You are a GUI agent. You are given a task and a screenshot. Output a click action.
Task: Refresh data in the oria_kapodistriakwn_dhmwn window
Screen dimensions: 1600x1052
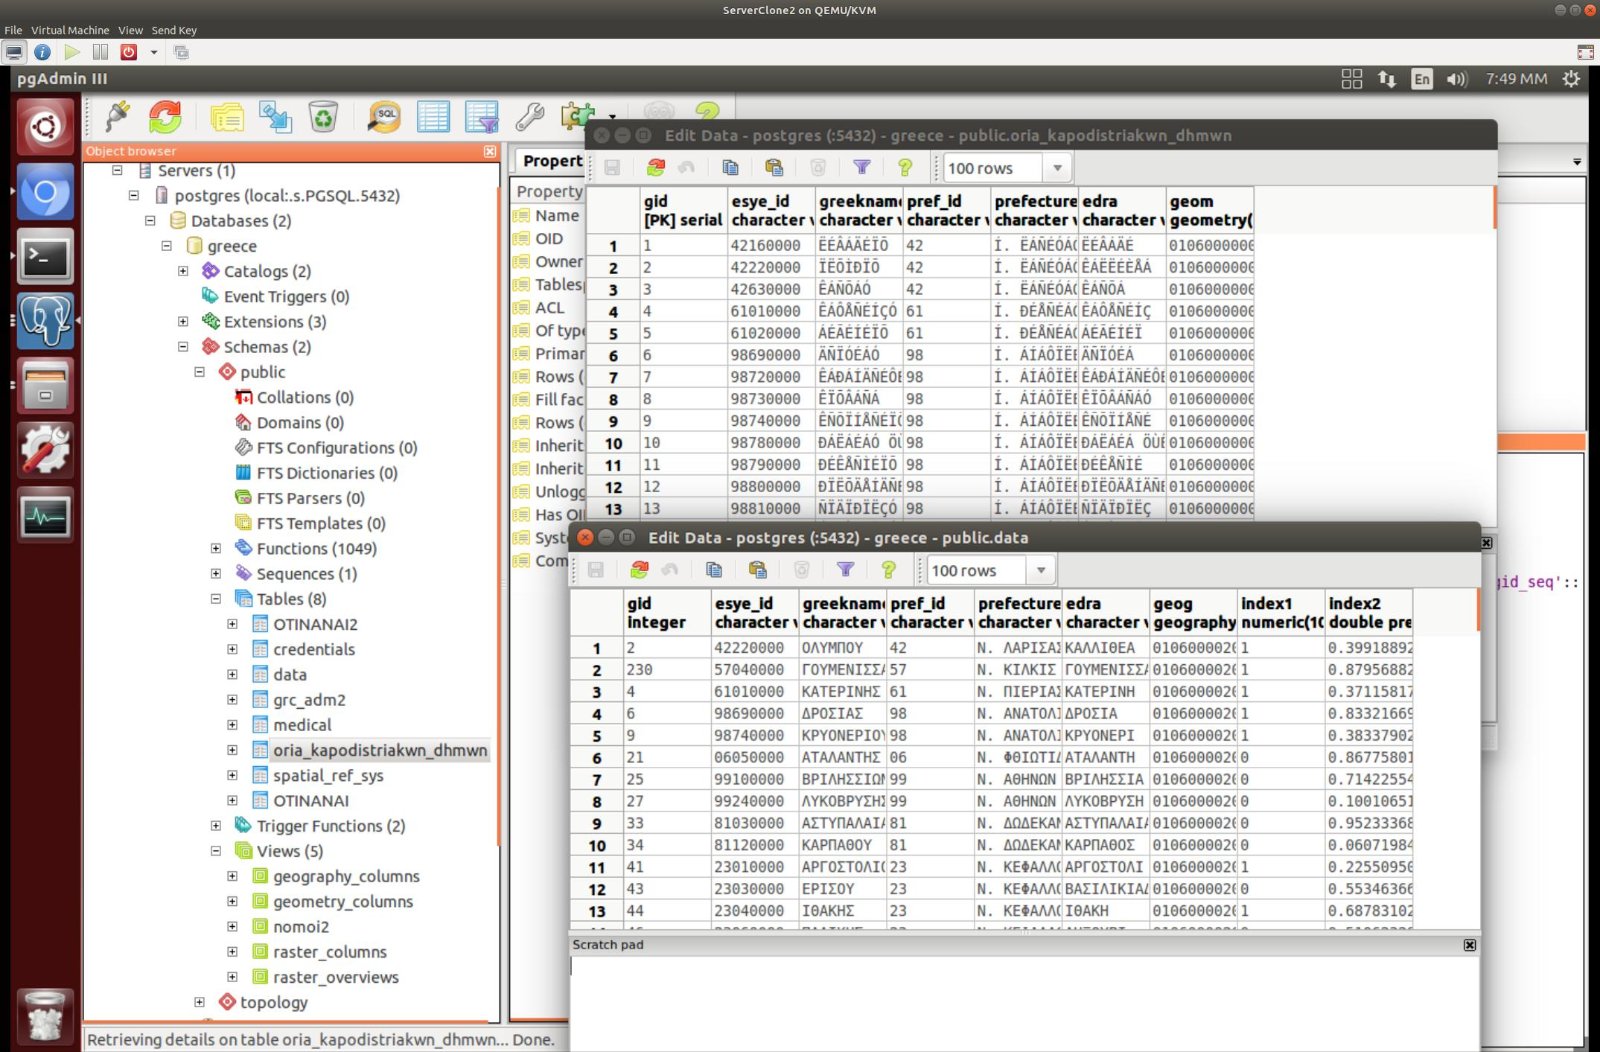click(656, 168)
